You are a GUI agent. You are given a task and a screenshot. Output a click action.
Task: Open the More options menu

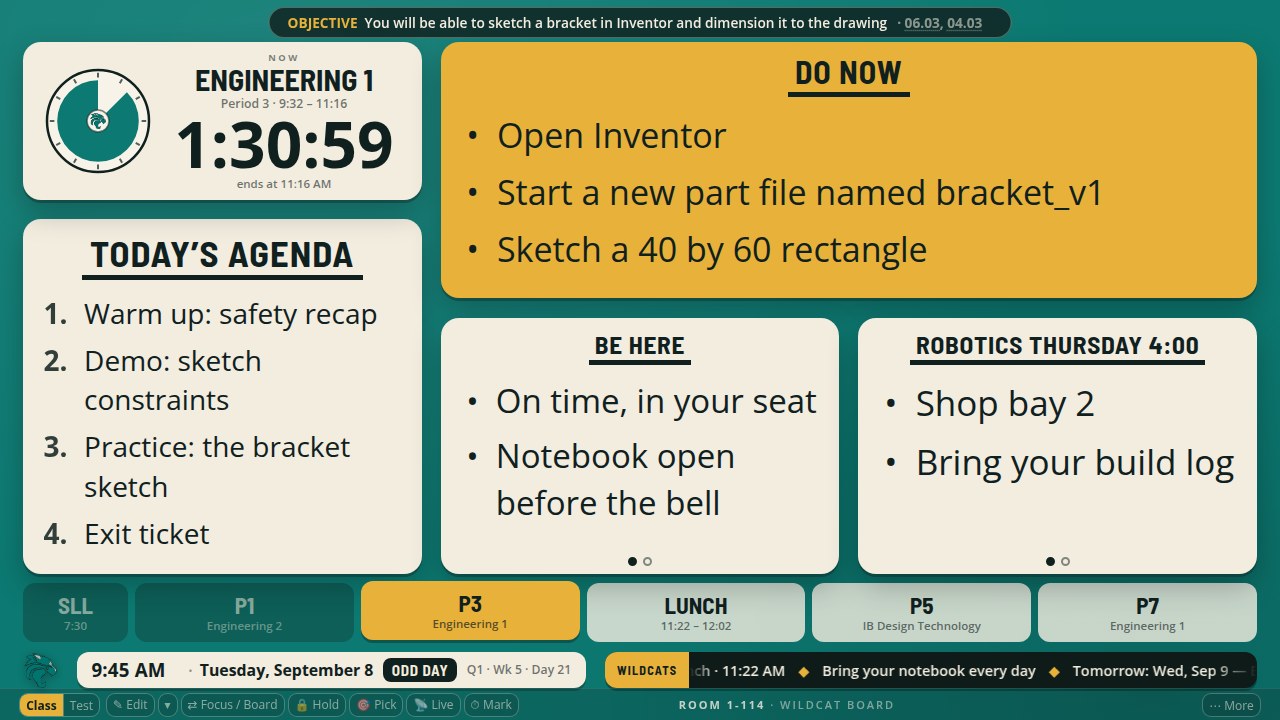click(1231, 705)
